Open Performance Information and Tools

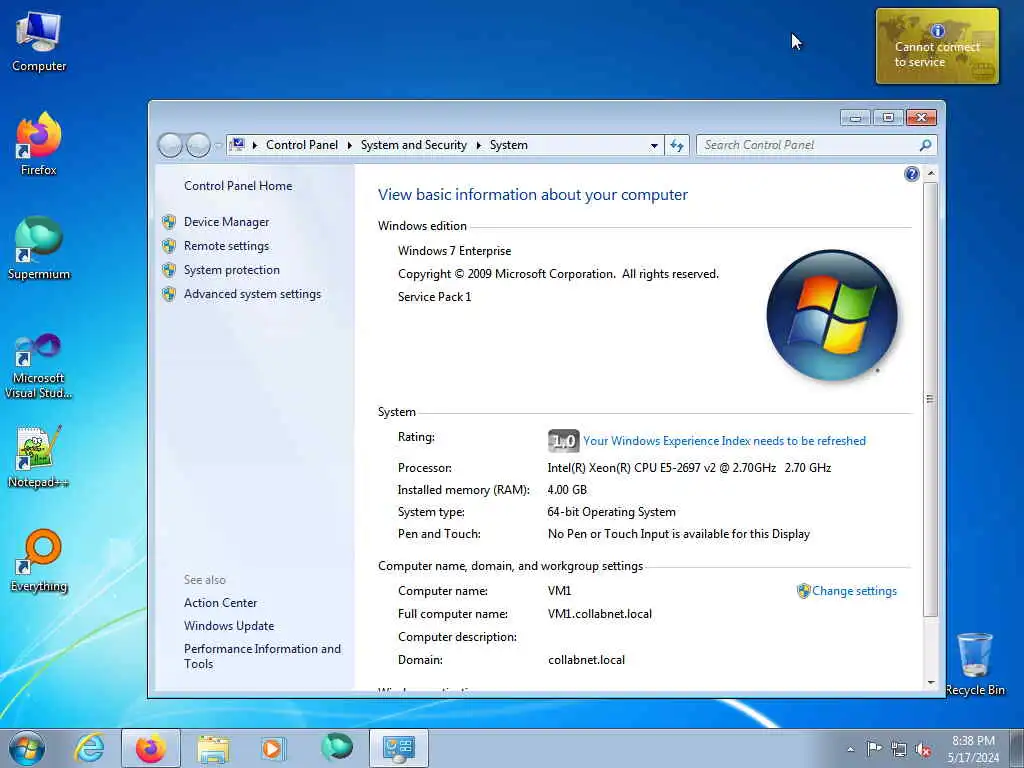[262, 656]
